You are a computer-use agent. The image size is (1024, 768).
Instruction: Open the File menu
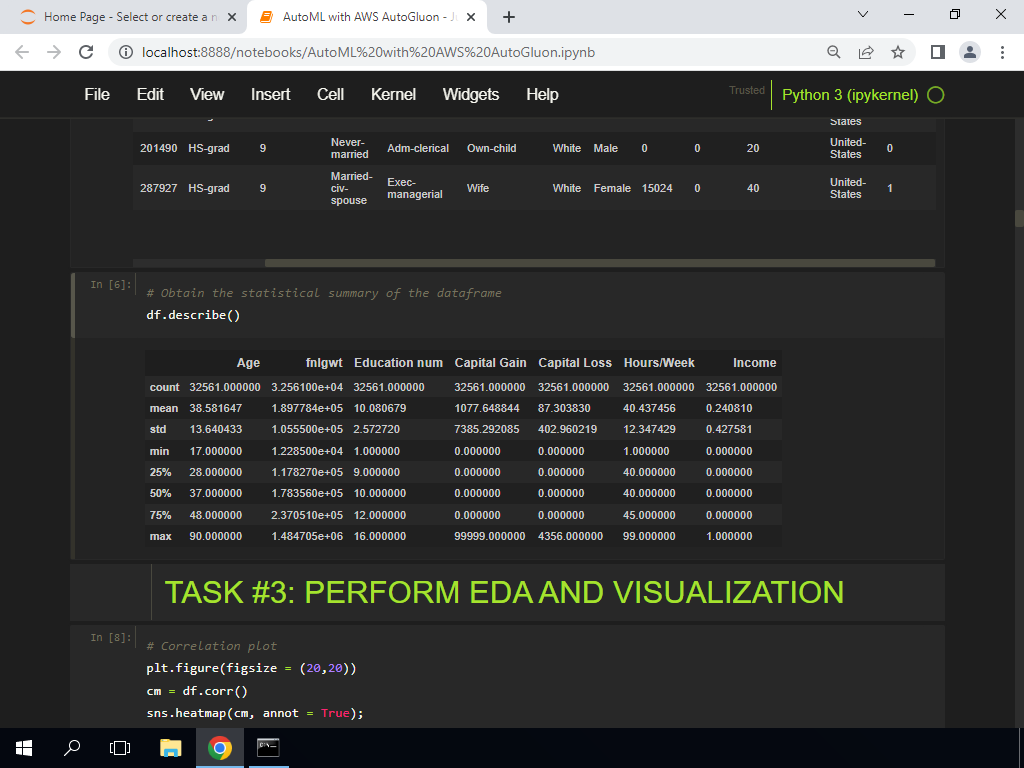click(x=97, y=95)
